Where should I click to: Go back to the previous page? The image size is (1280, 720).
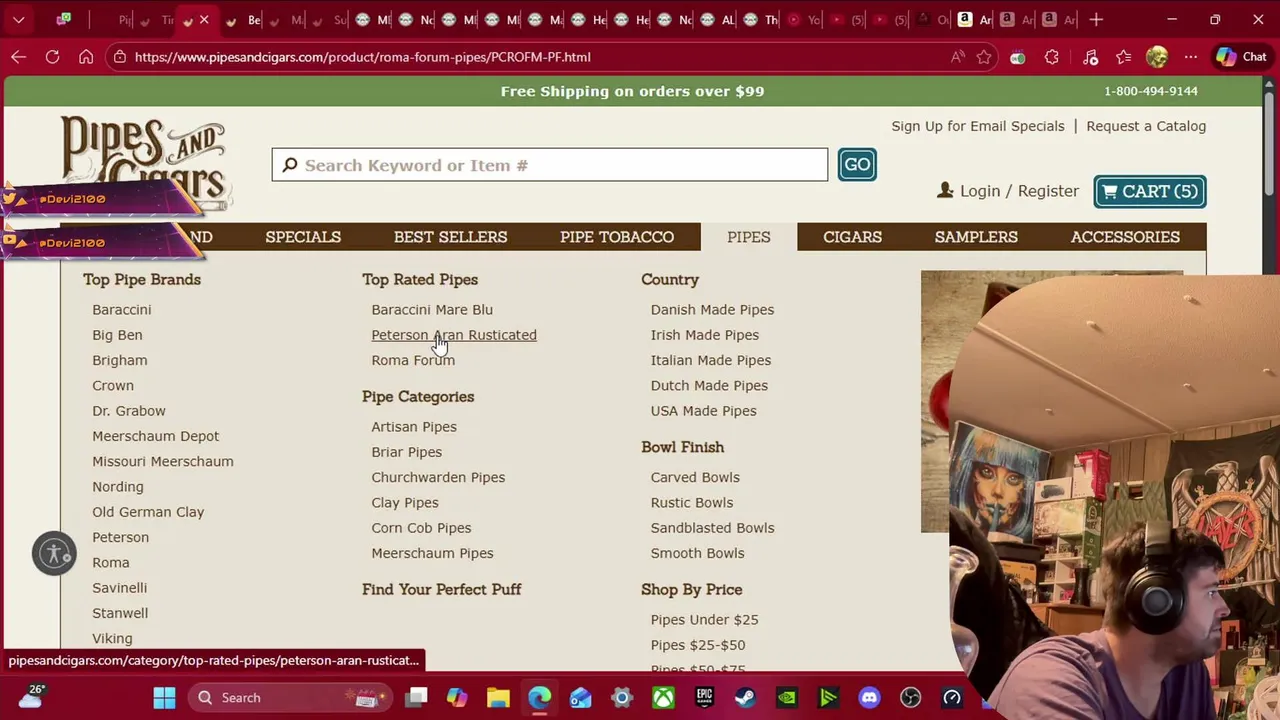pyautogui.click(x=18, y=57)
